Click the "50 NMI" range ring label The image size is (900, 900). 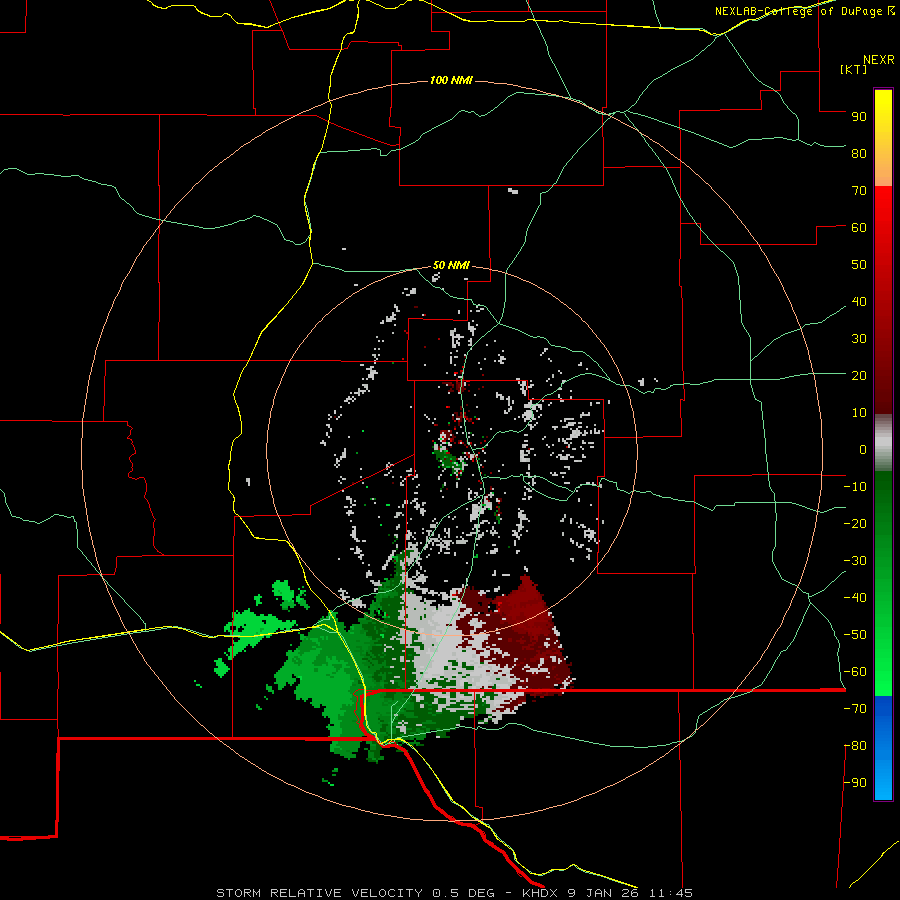click(451, 265)
